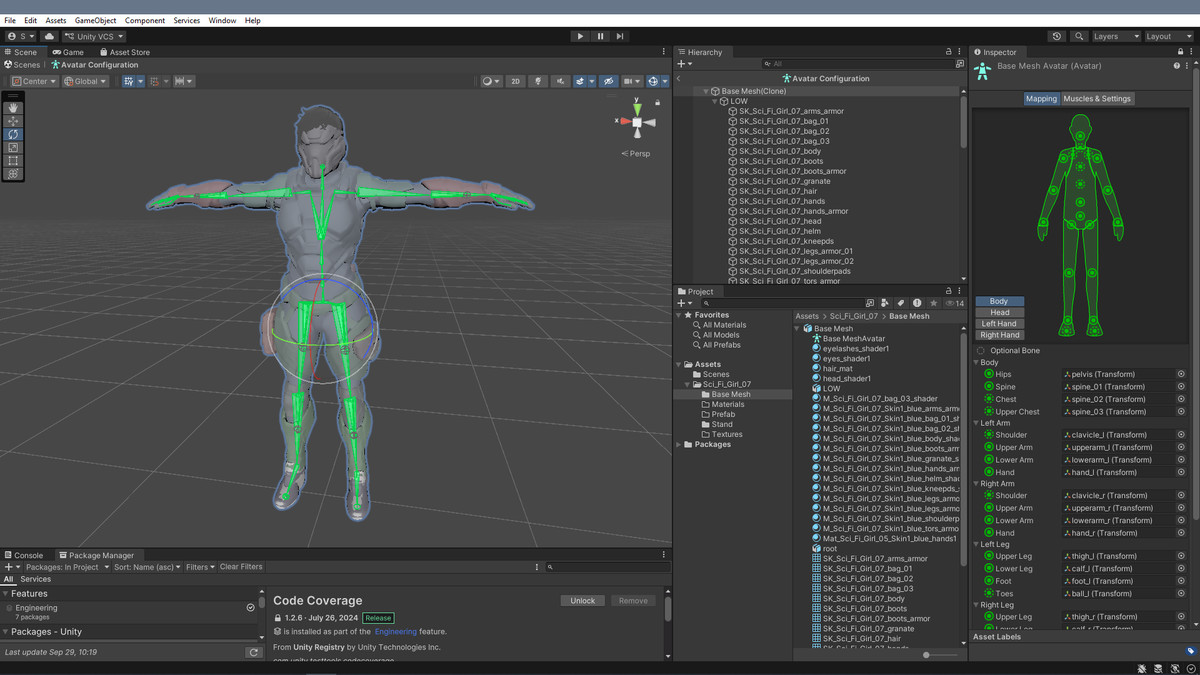Collapse the Assets folder in Project
This screenshot has width=1200, height=675.
point(680,365)
